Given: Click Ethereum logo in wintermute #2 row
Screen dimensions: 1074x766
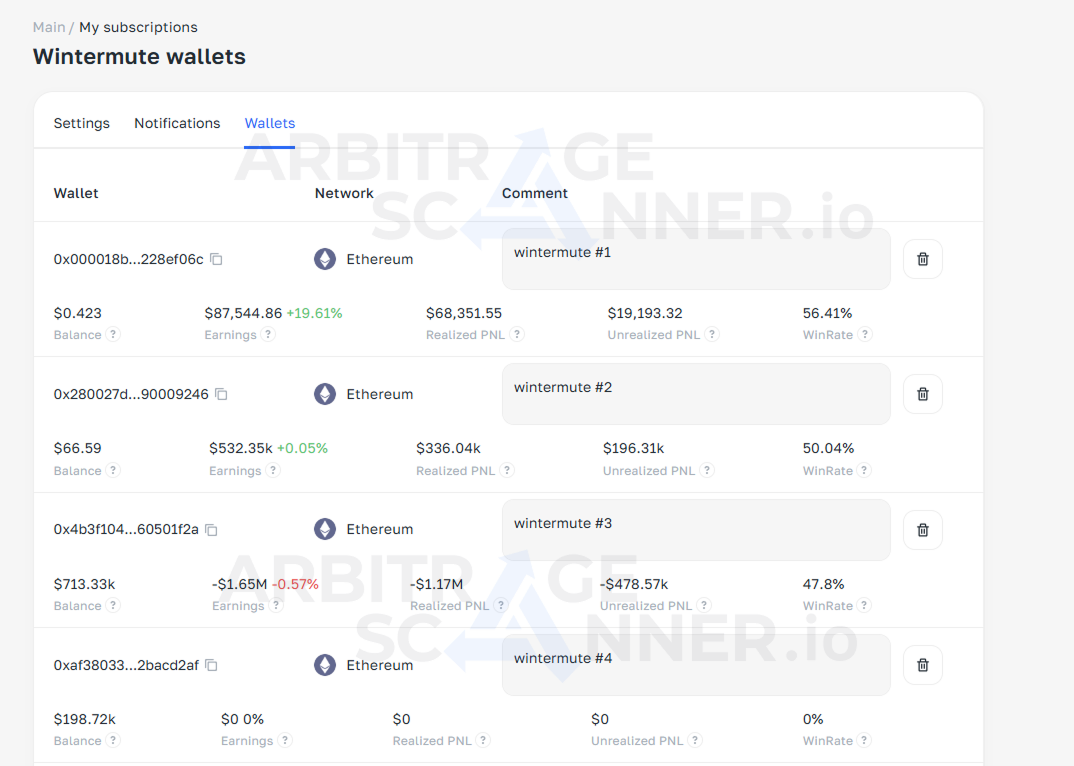Looking at the screenshot, I should click(325, 394).
